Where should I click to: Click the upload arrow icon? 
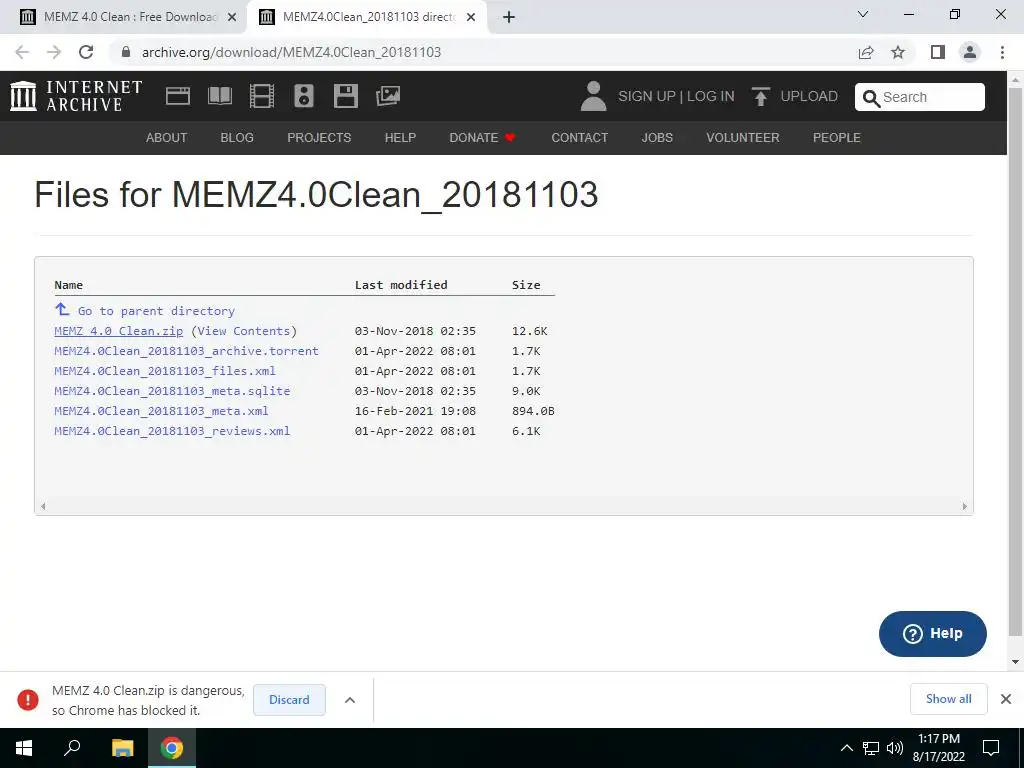pyautogui.click(x=760, y=96)
